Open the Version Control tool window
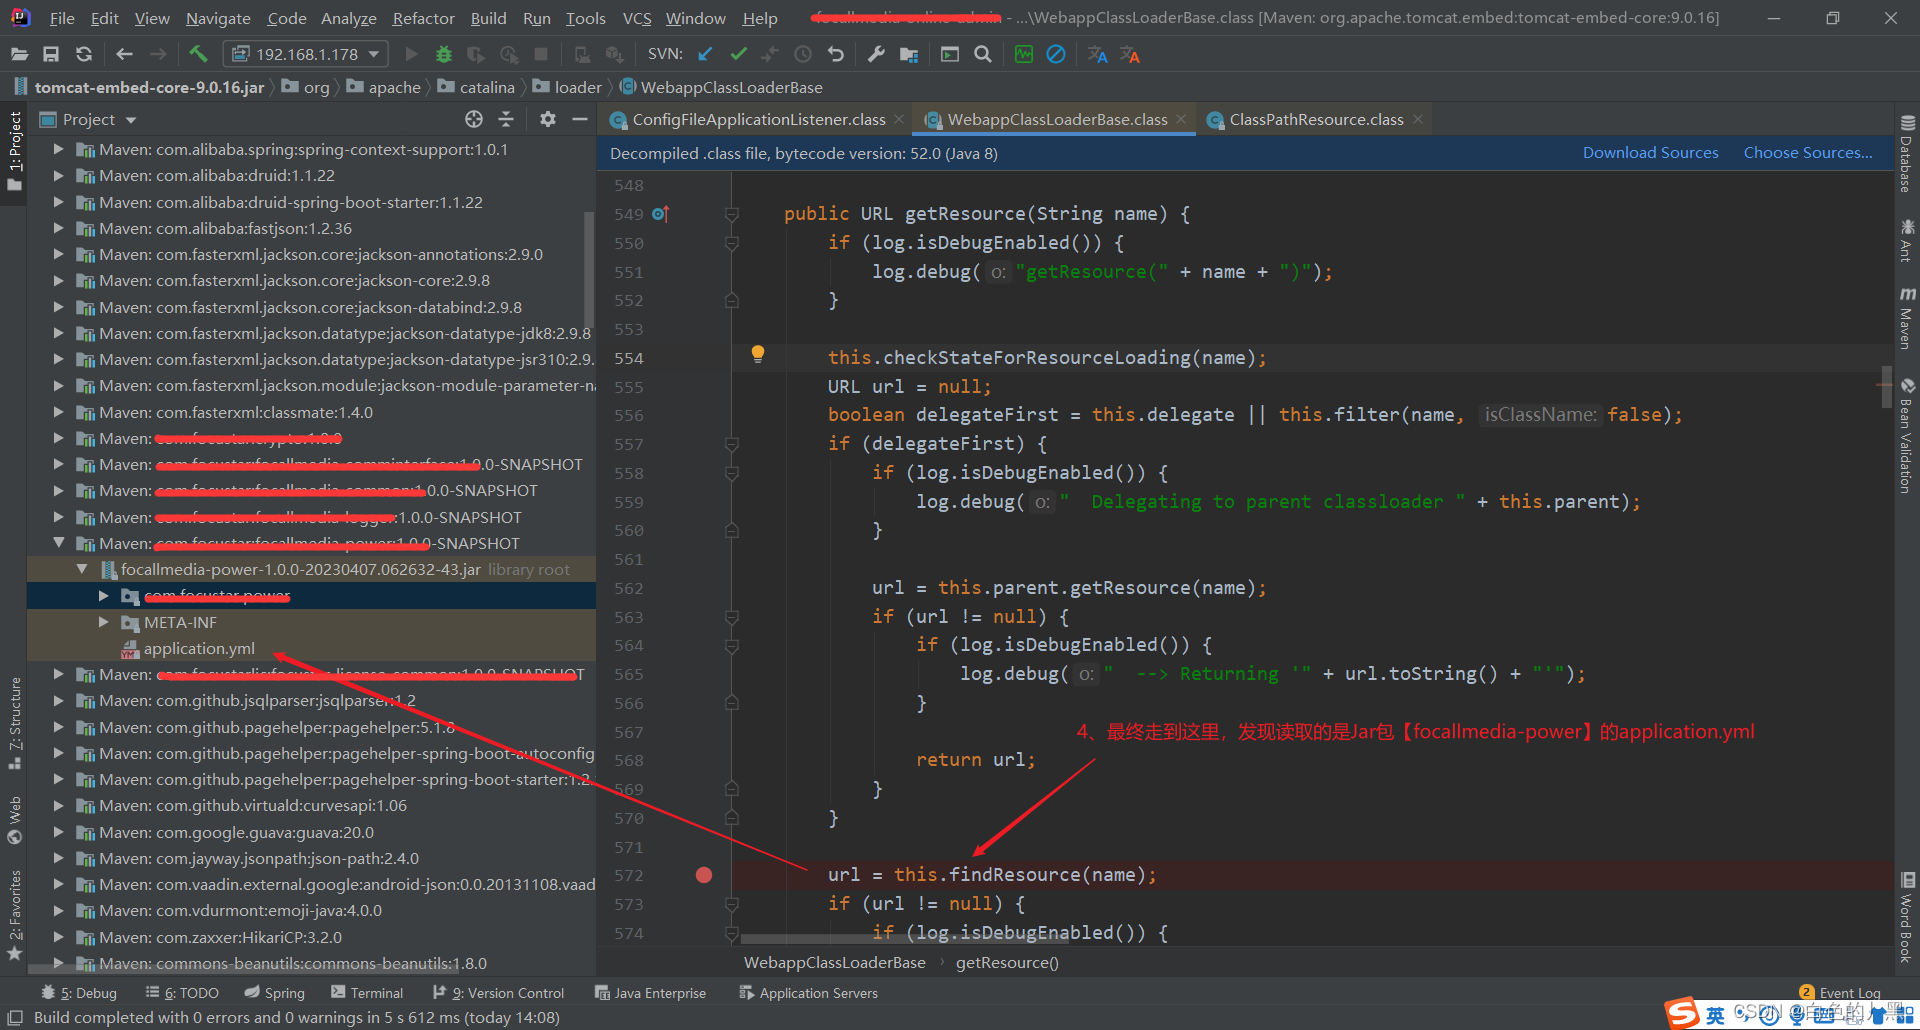This screenshot has width=1920, height=1030. coord(499,993)
